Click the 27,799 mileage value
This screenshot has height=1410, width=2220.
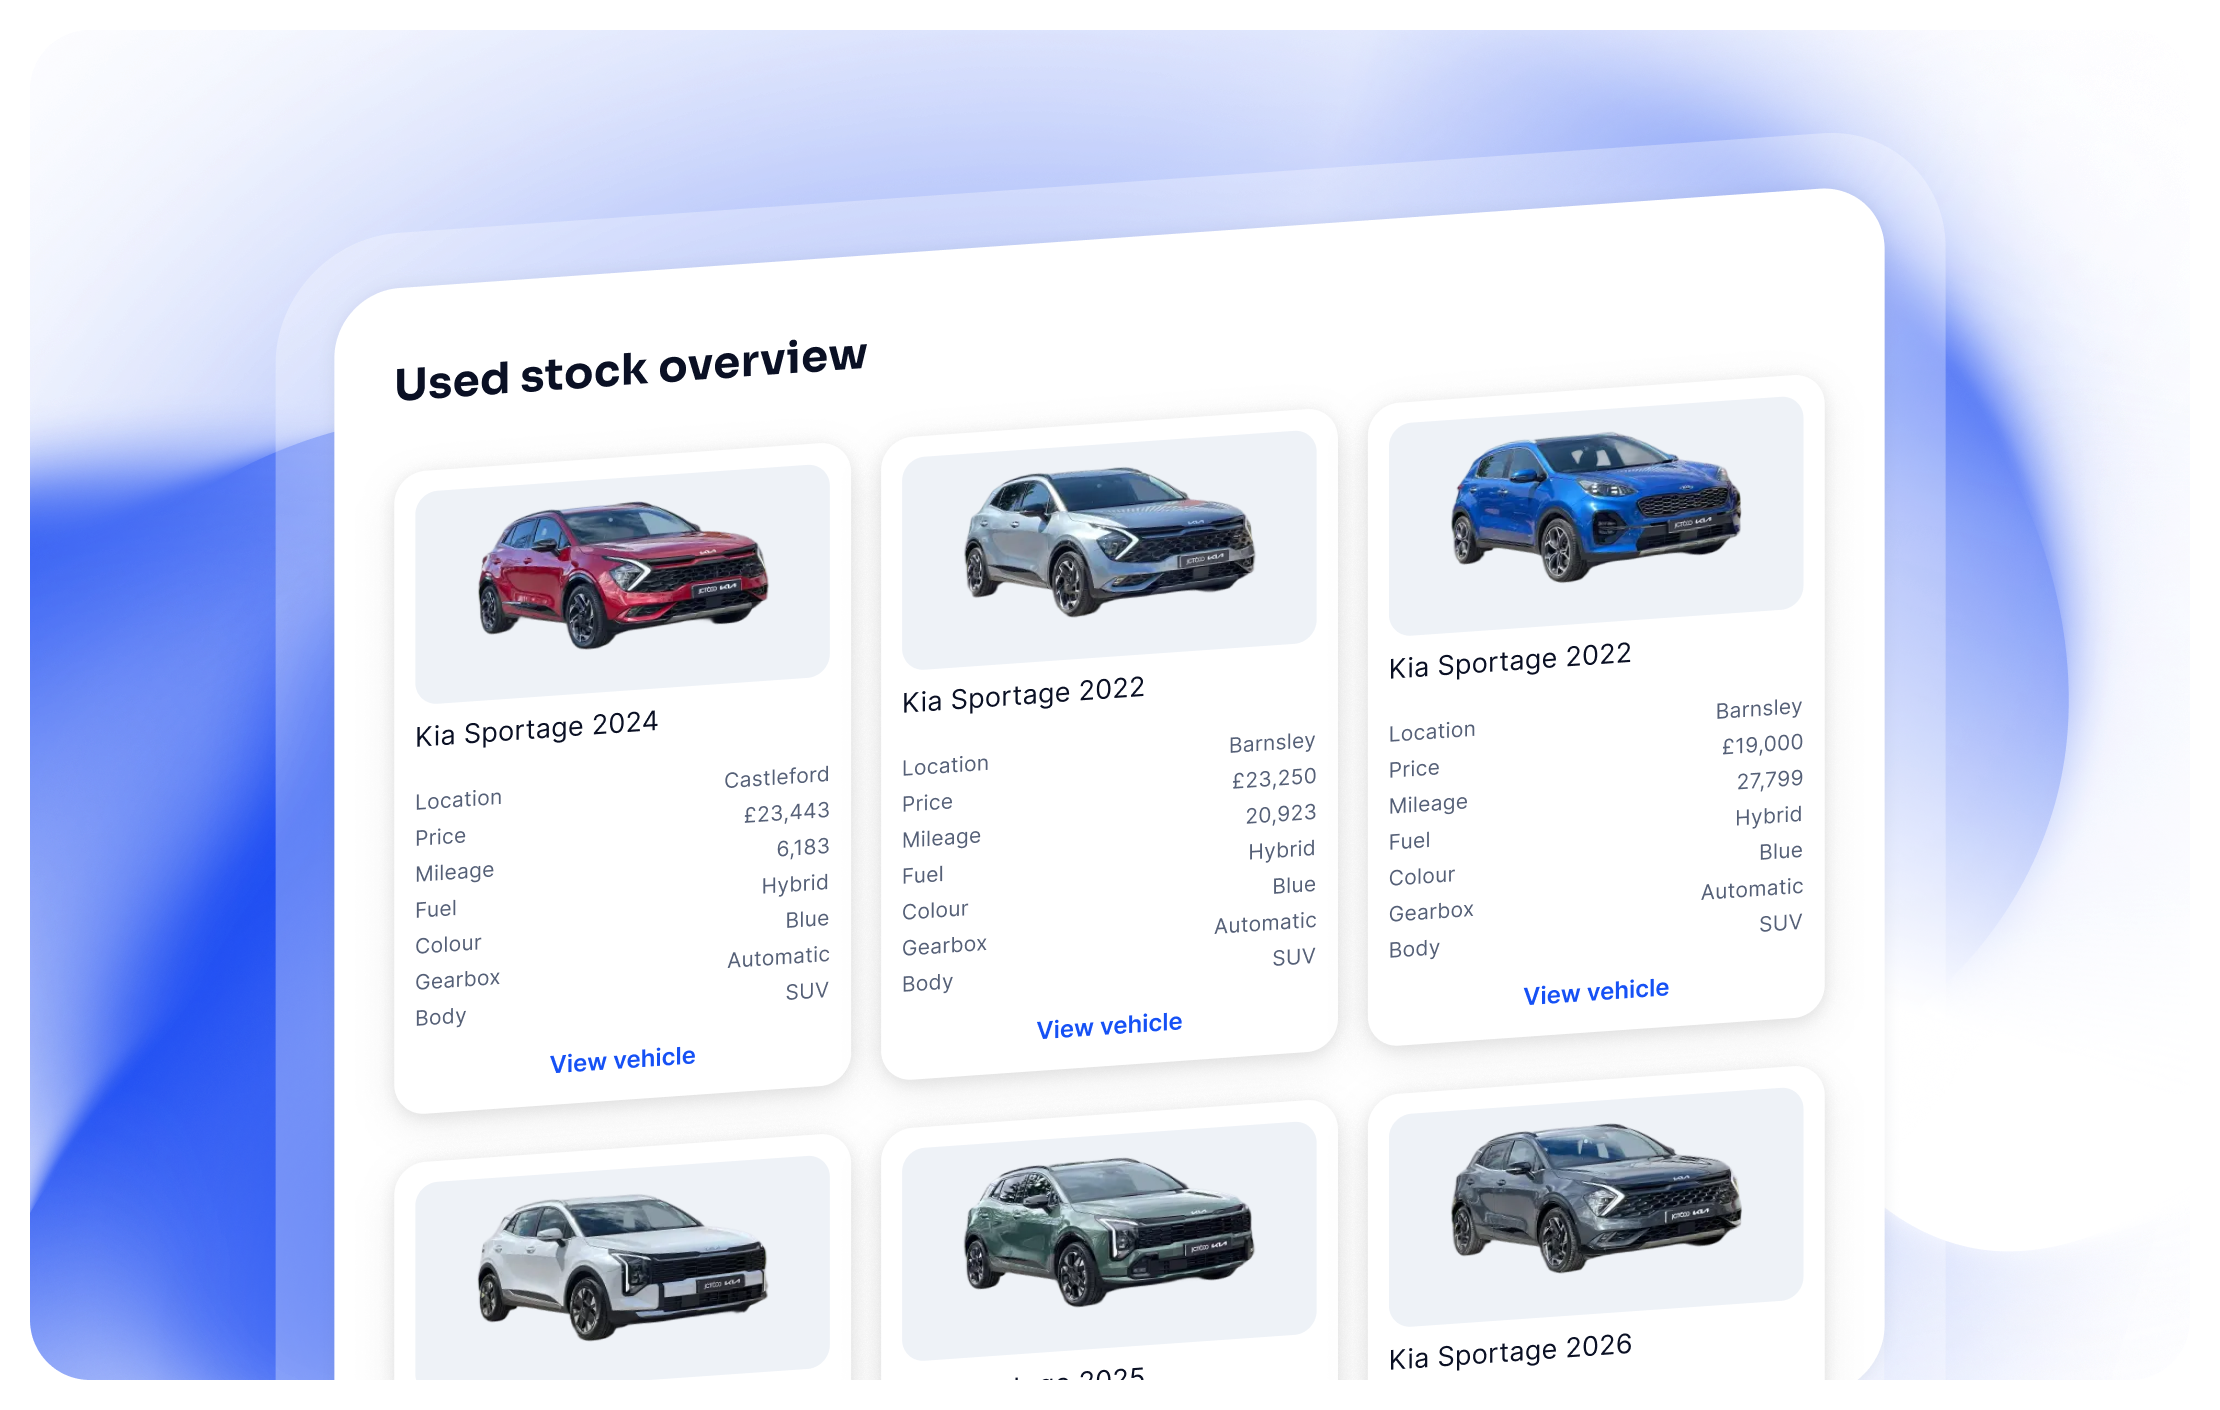[1769, 780]
